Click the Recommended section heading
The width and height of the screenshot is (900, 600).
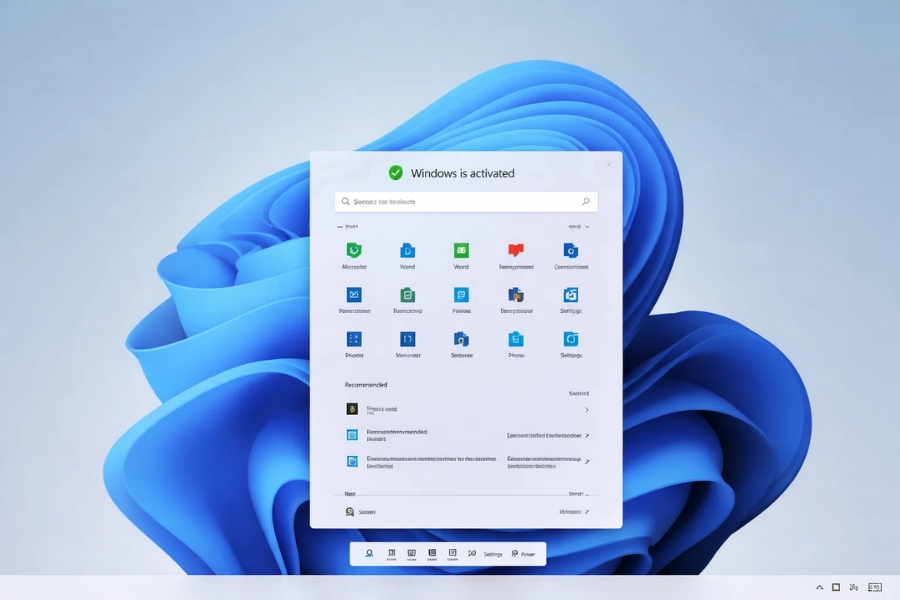(366, 383)
